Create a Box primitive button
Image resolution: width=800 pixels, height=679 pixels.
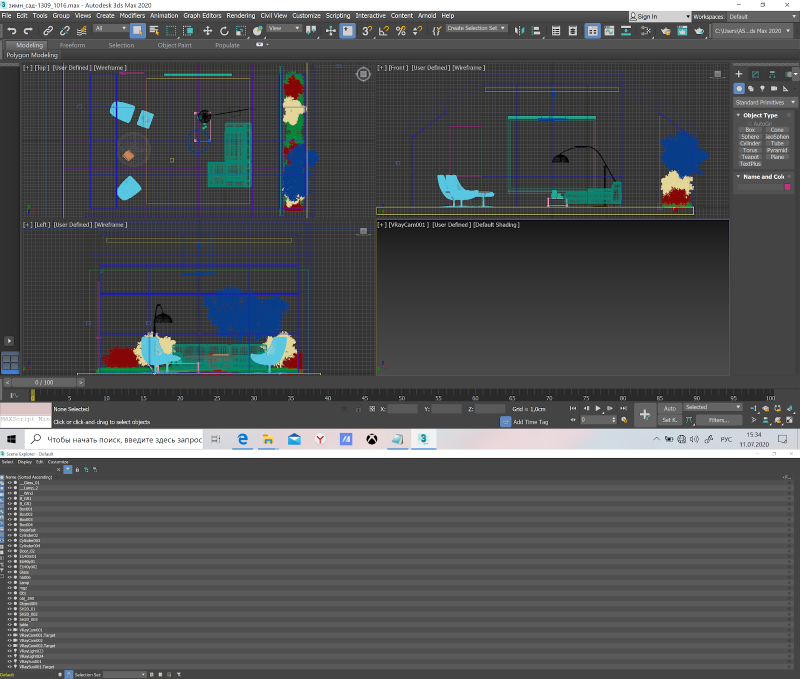pos(750,130)
